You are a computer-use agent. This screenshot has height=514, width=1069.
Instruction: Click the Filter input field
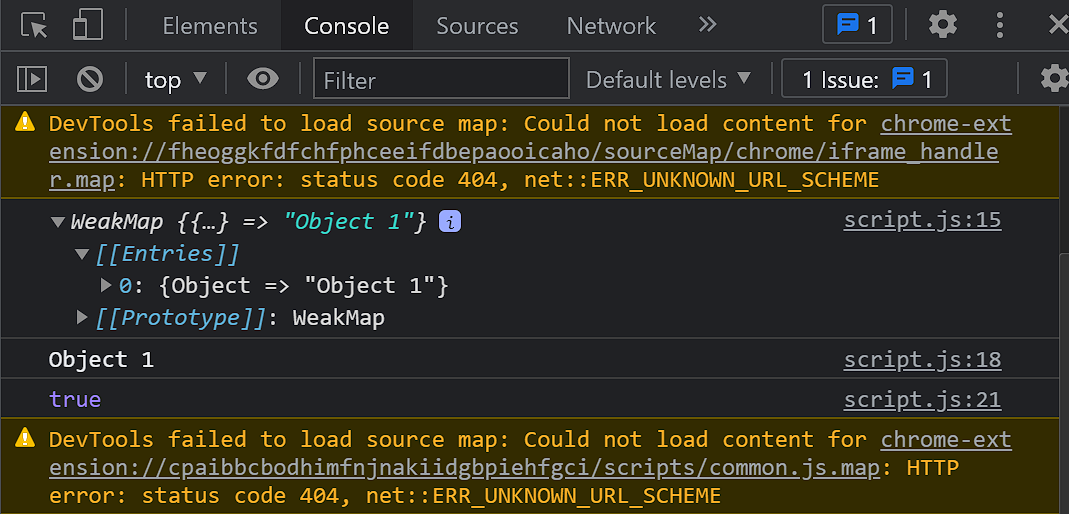click(441, 79)
